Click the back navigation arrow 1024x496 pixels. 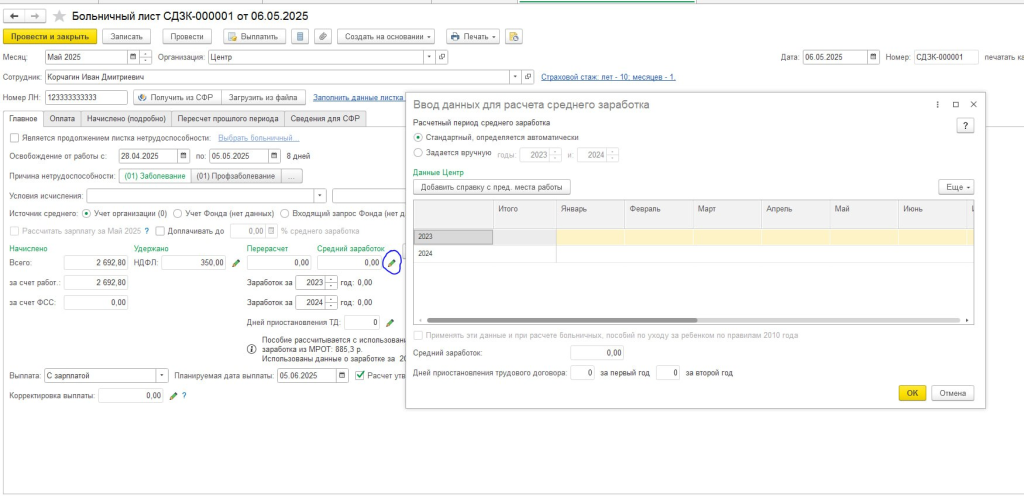[x=14, y=16]
